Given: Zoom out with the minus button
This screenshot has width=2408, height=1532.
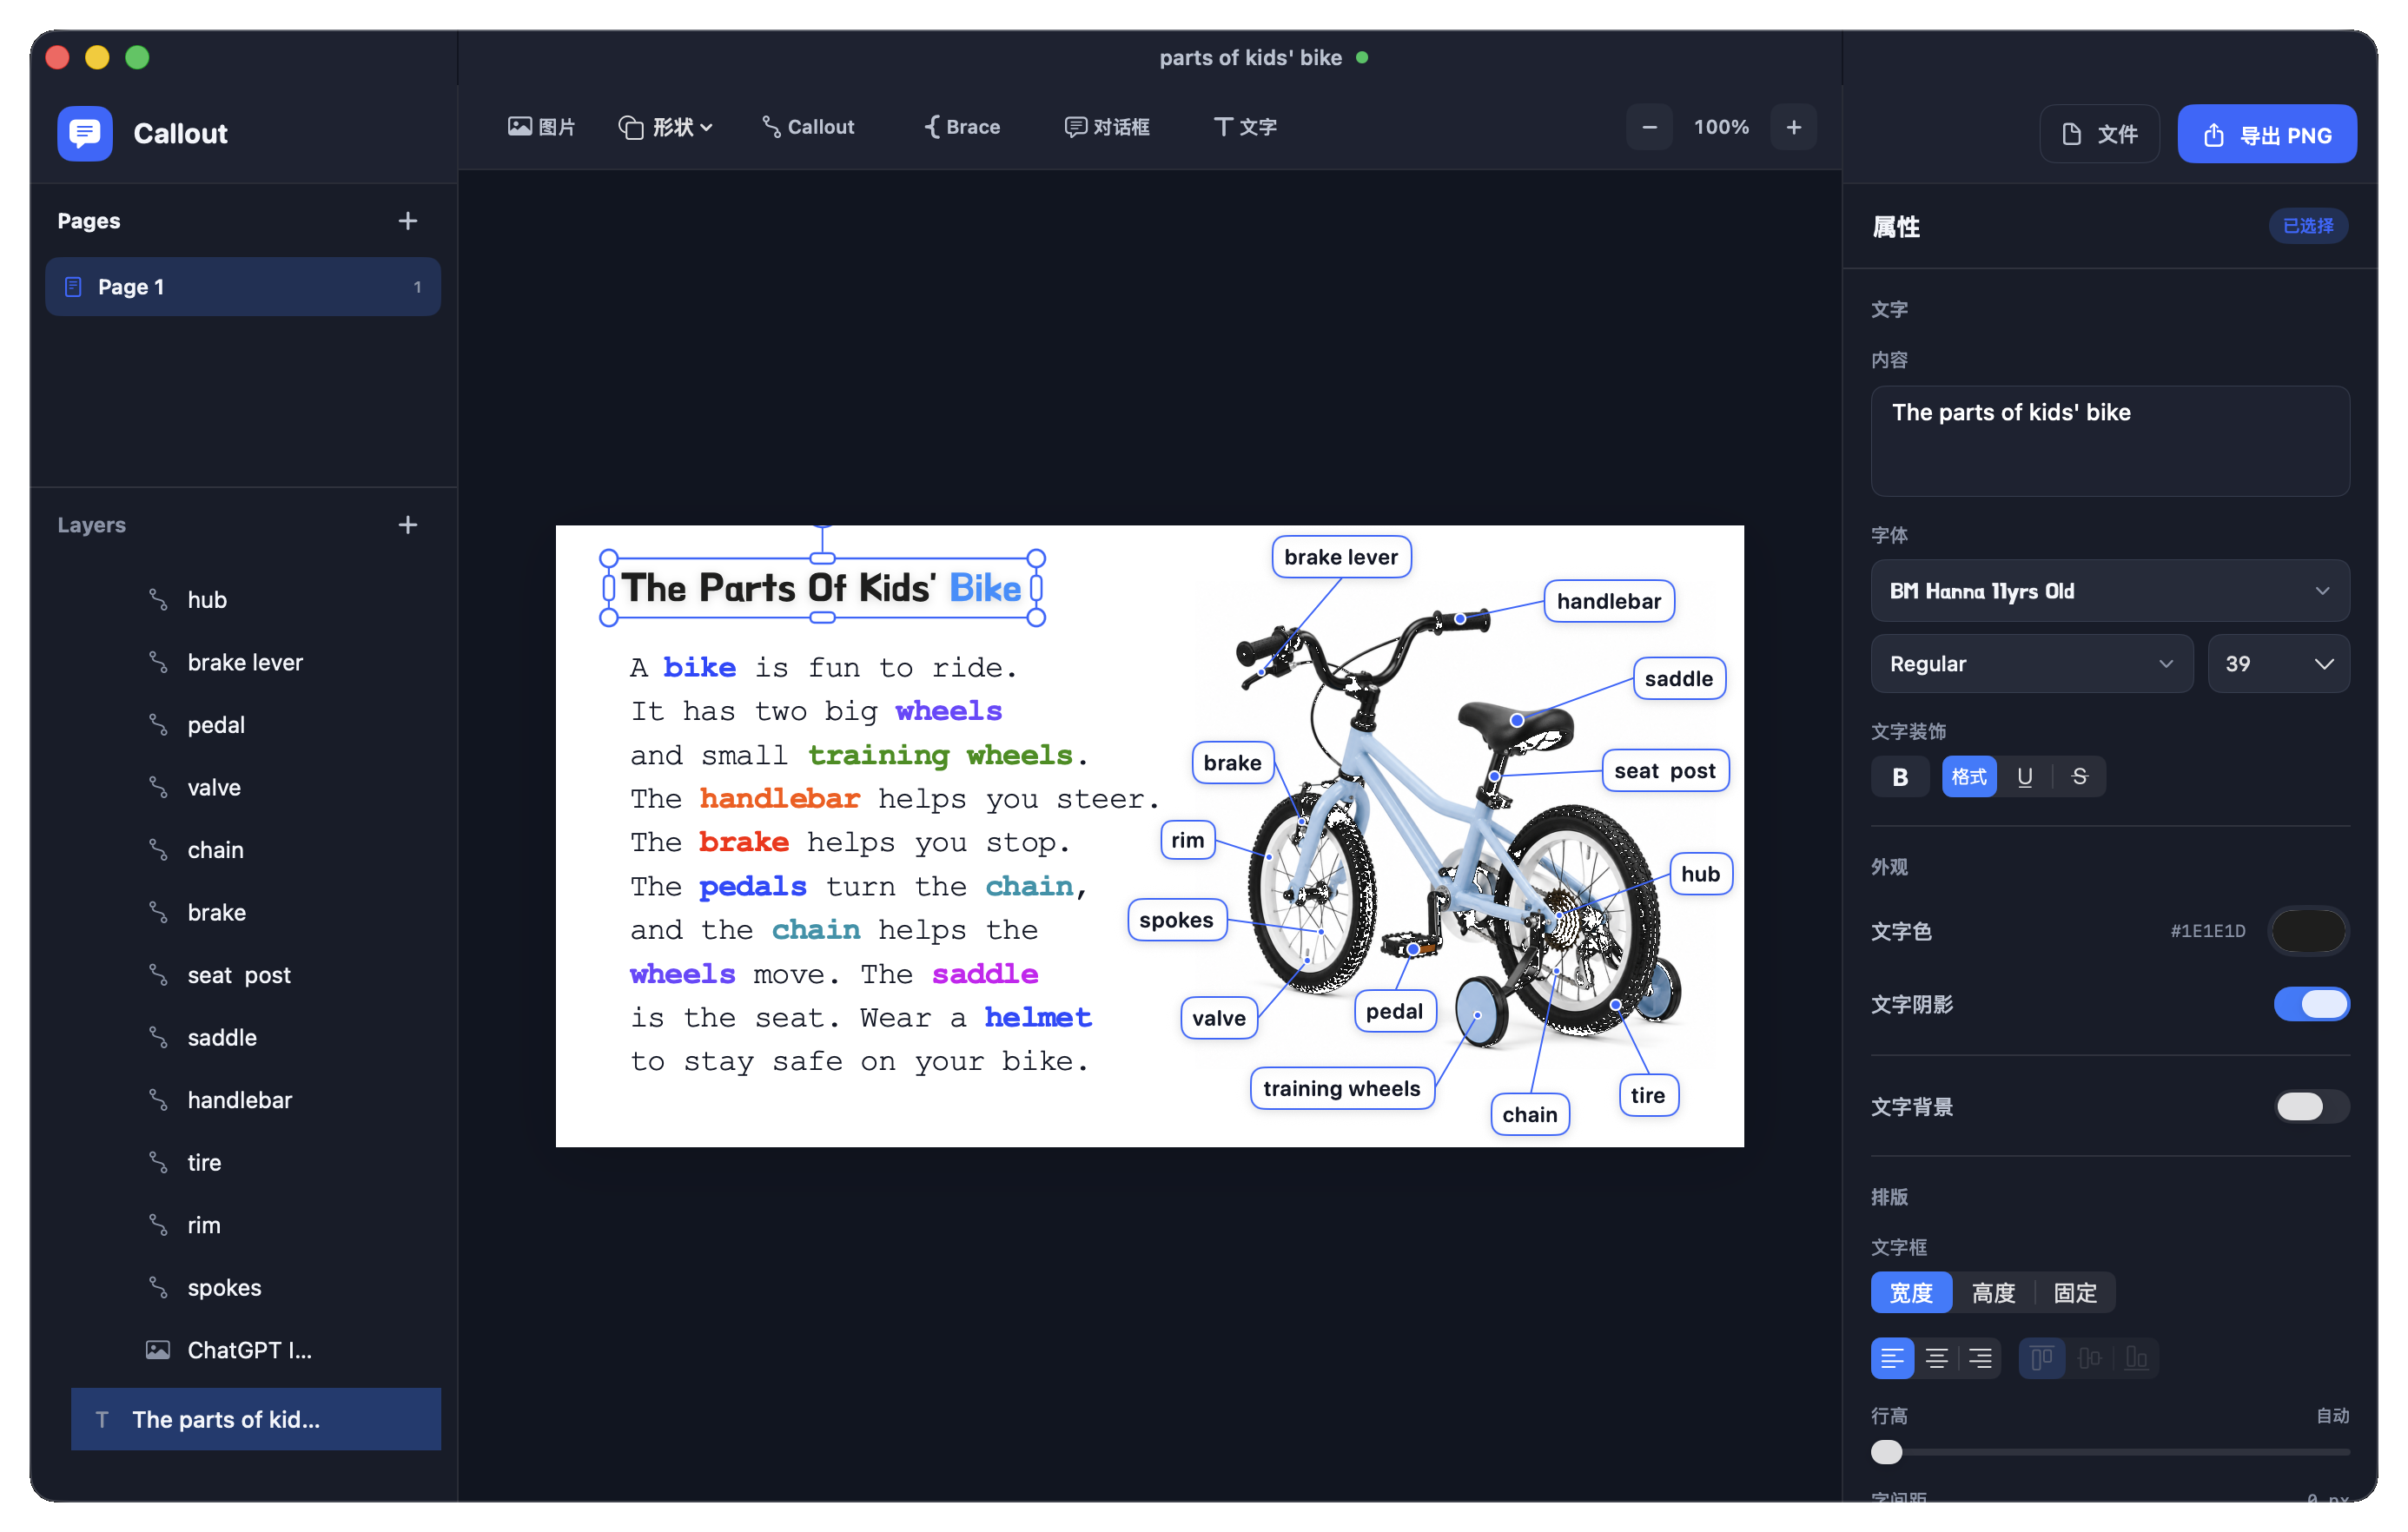Looking at the screenshot, I should pos(1649,127).
